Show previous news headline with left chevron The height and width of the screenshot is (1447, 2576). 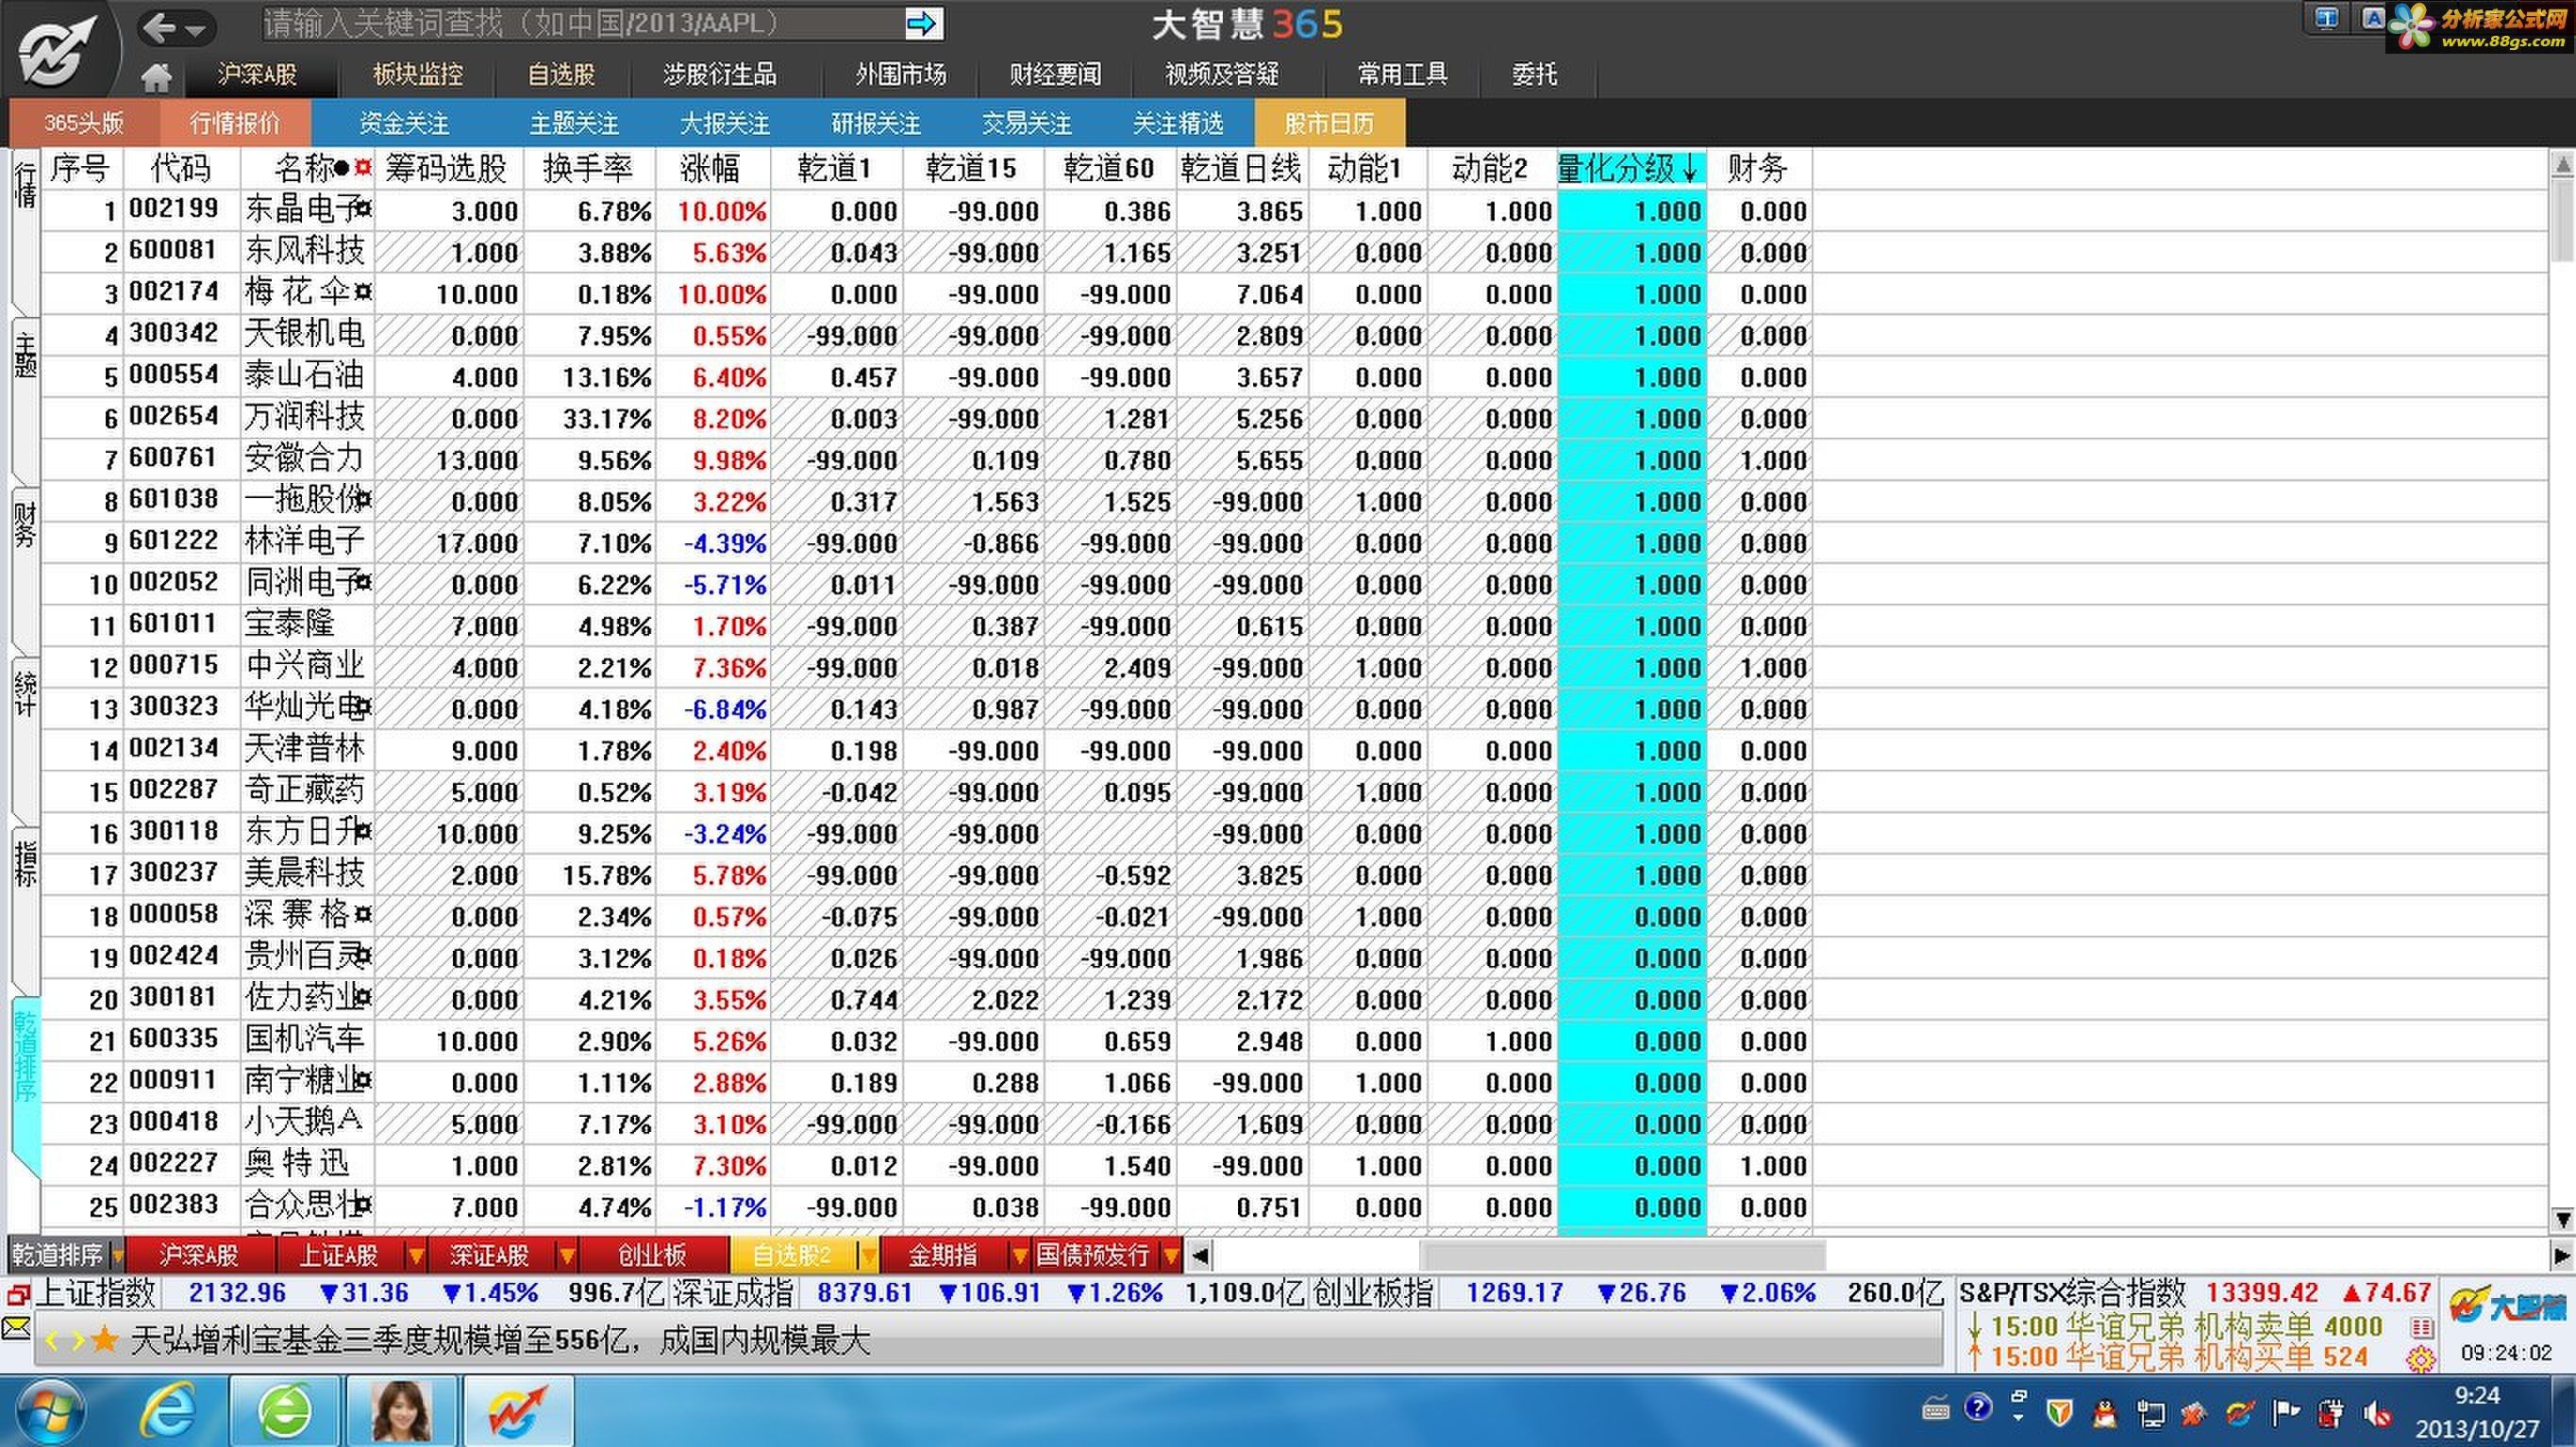pyautogui.click(x=52, y=1341)
